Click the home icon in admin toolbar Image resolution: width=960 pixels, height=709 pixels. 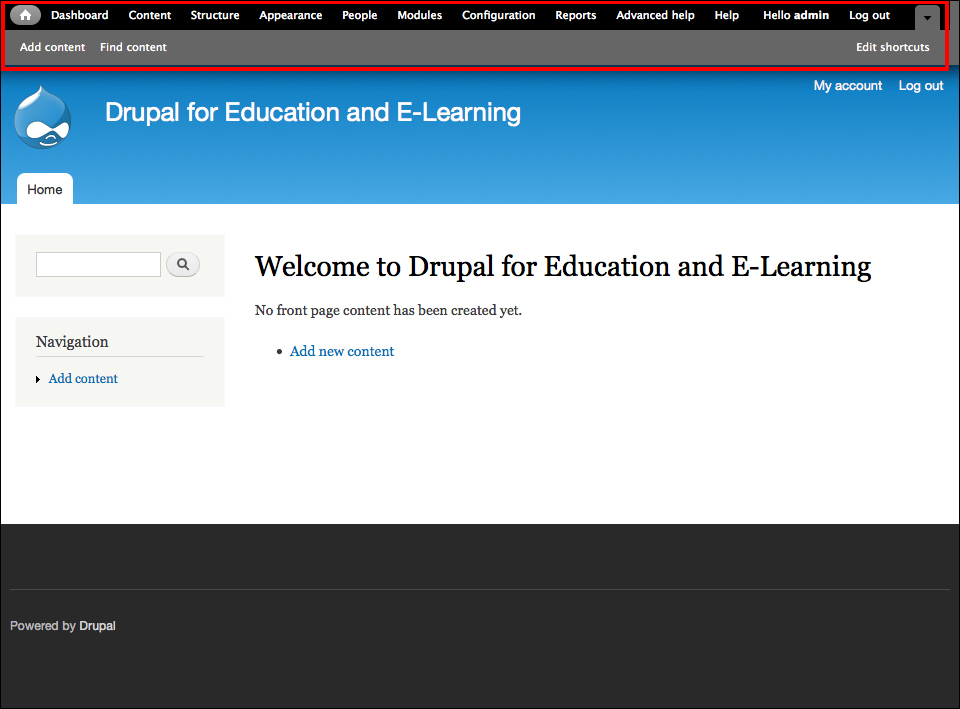[26, 15]
